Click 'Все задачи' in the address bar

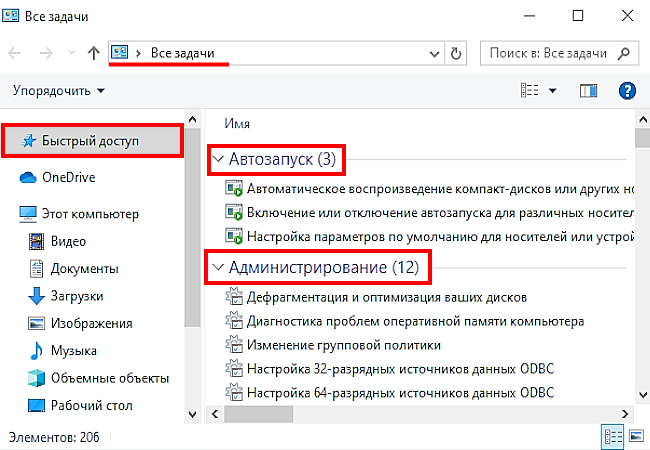tap(182, 53)
